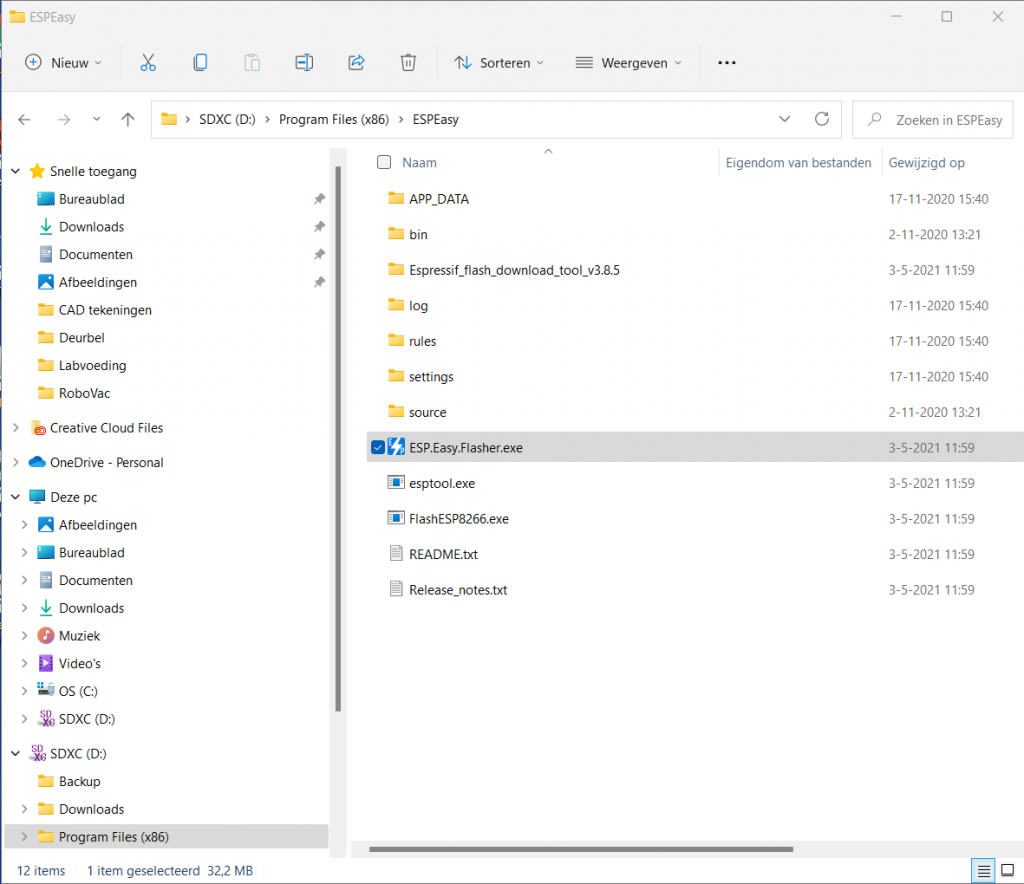Click the horizontal scrollbar of file list
Image resolution: width=1024 pixels, height=884 pixels.
581,849
